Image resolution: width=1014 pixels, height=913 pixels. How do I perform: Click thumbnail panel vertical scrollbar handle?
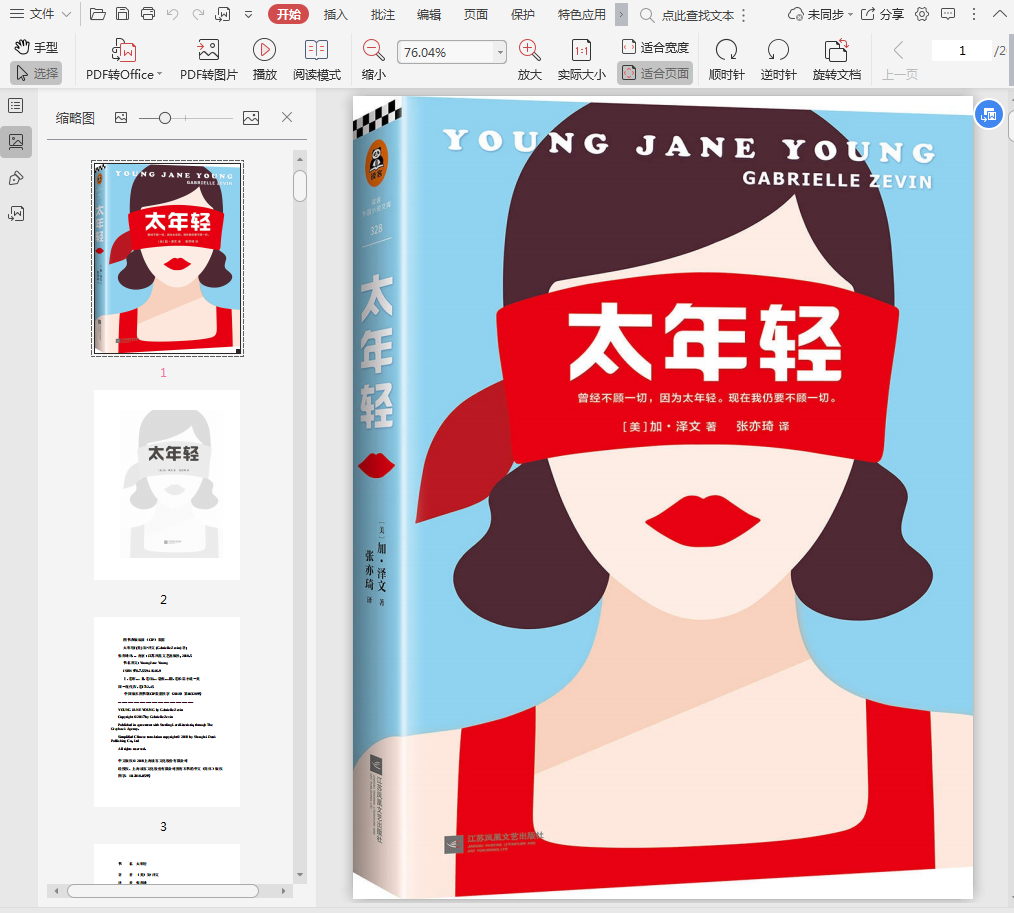(x=299, y=186)
